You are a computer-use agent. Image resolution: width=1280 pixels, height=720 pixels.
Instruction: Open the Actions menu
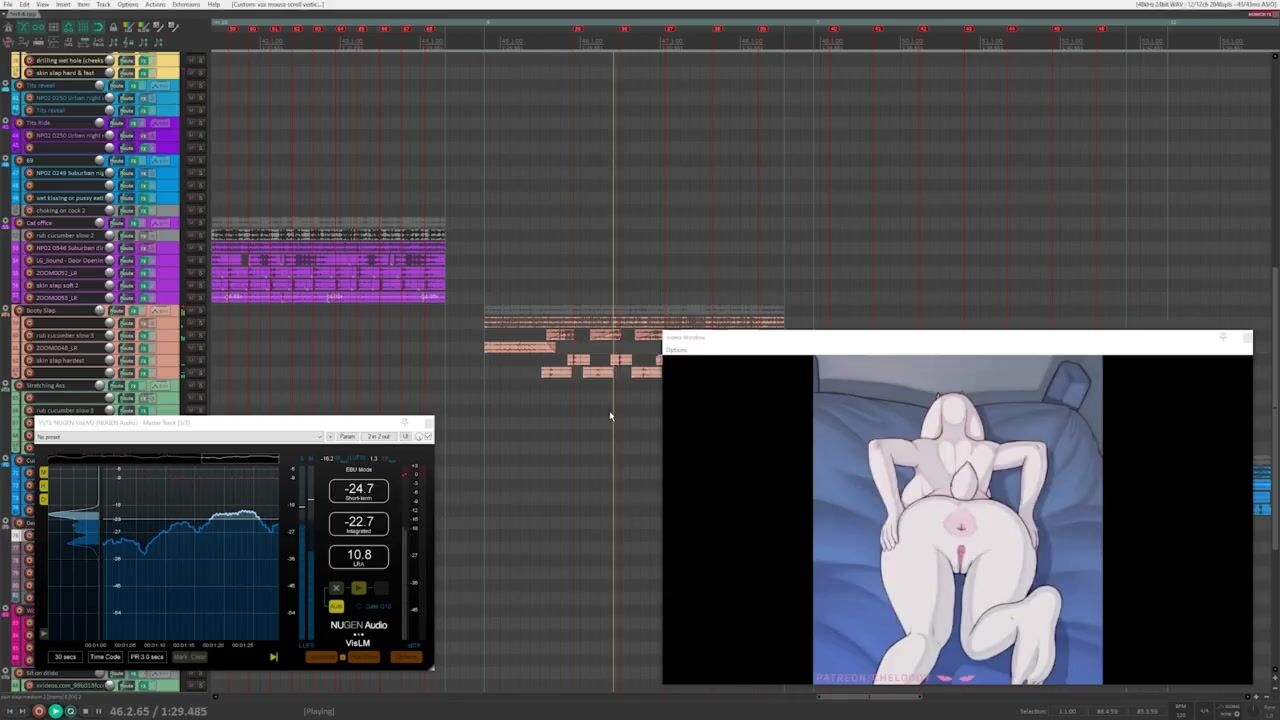155,4
